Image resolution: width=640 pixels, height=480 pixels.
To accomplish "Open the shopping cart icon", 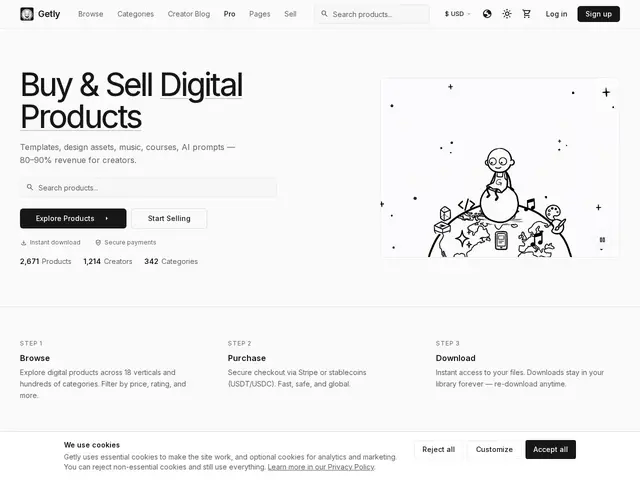I will coord(527,14).
